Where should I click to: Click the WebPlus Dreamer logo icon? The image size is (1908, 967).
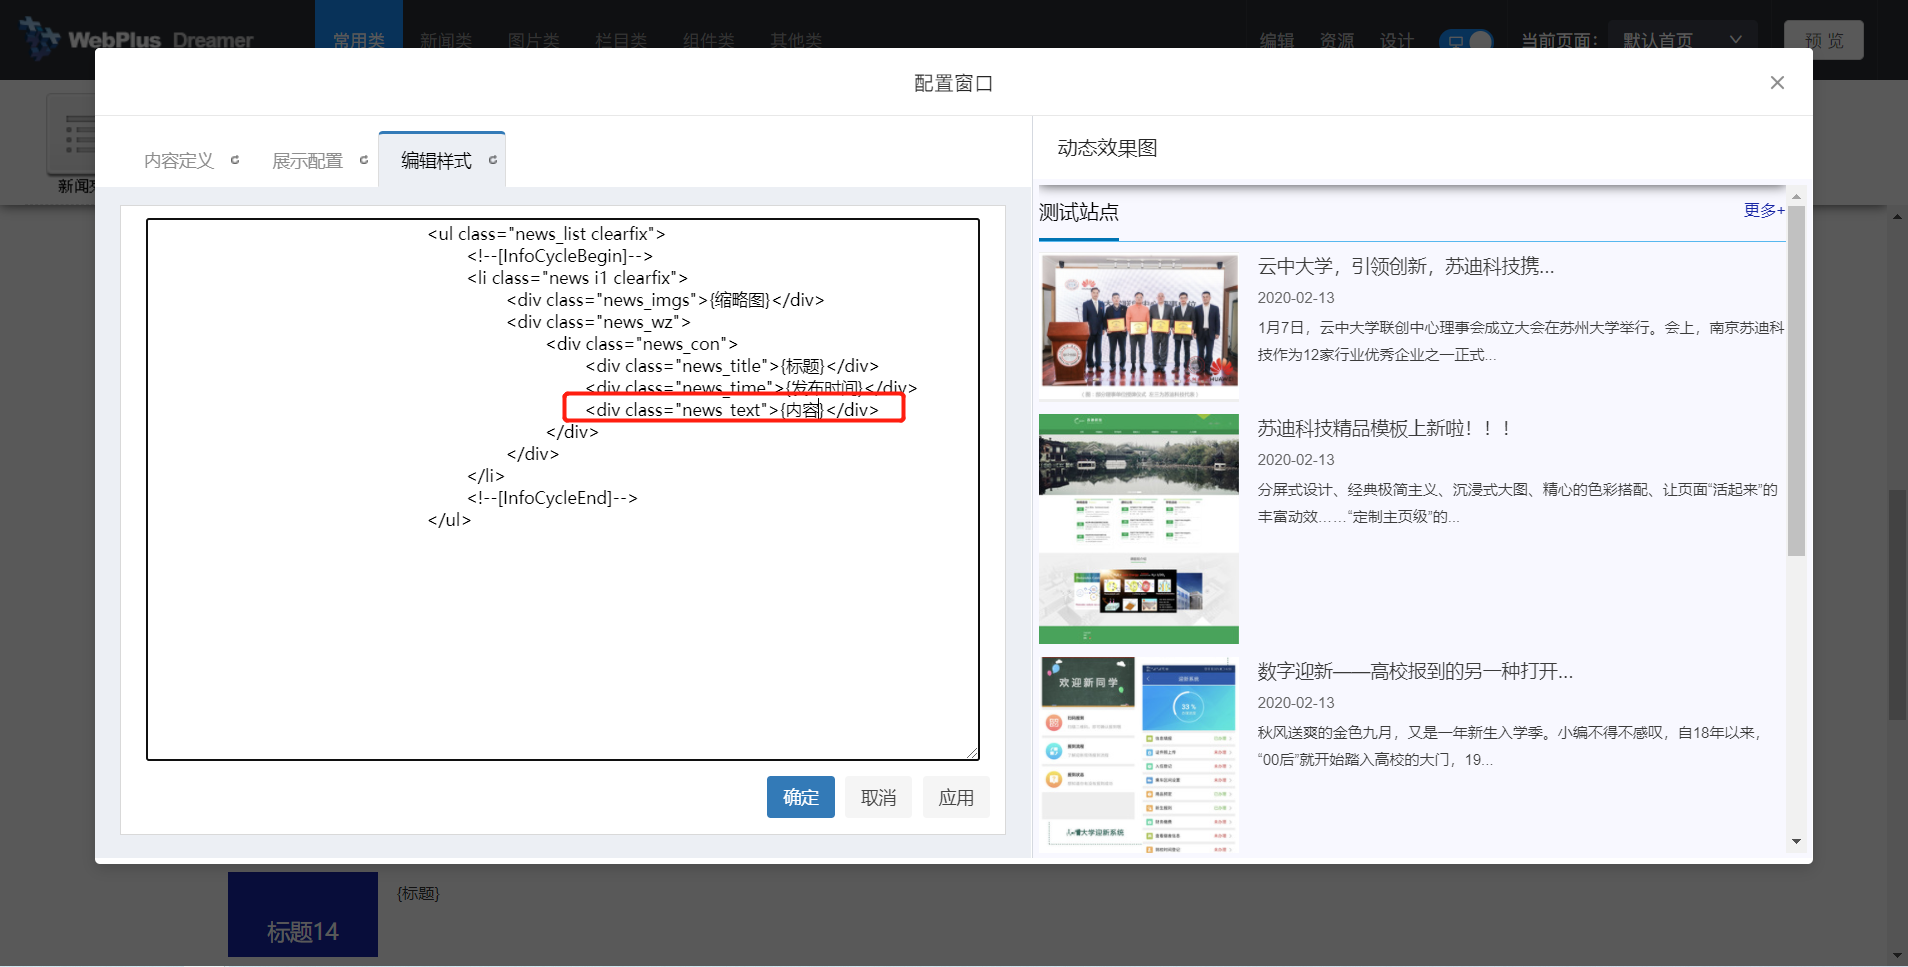pyautogui.click(x=40, y=38)
